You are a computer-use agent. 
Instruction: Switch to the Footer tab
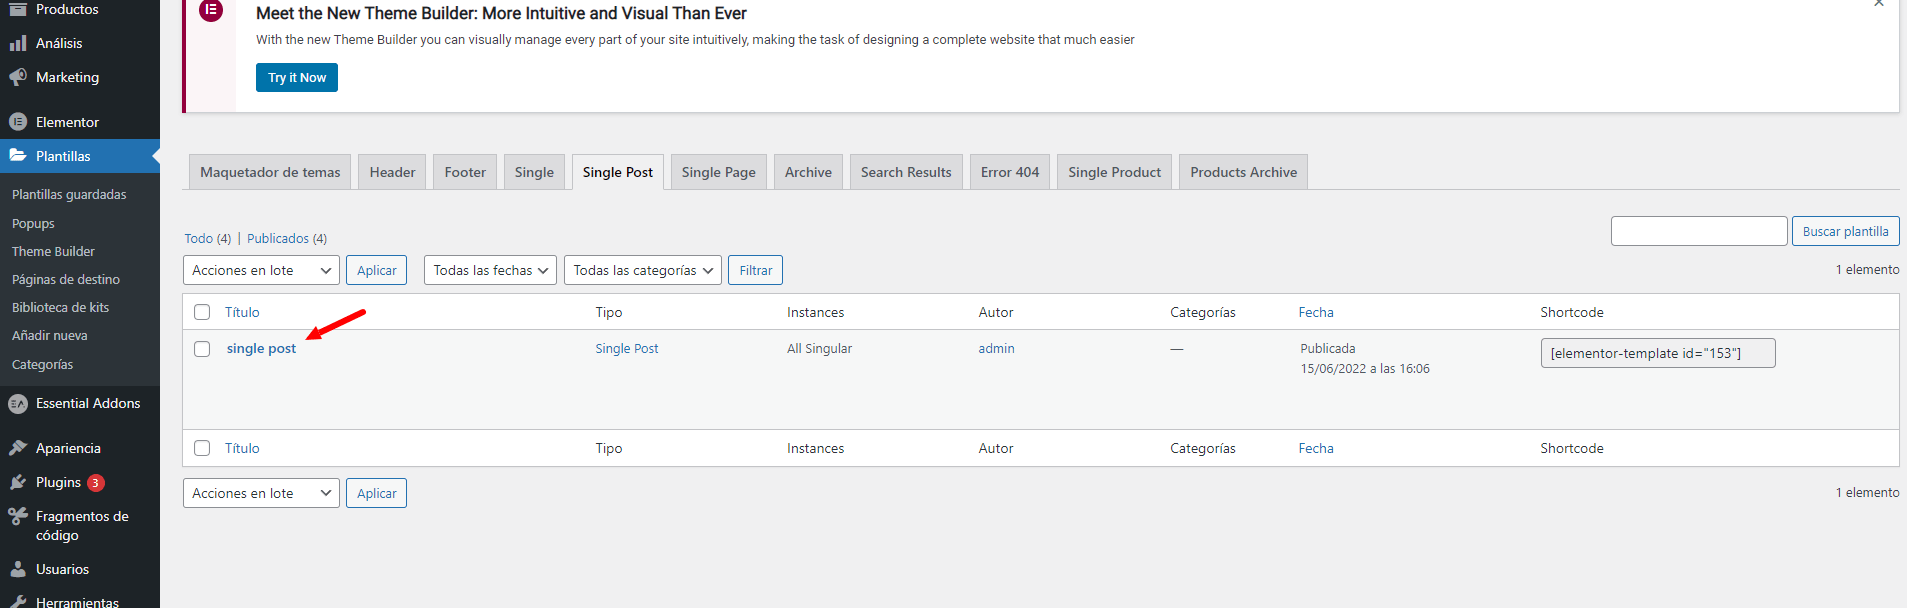tap(465, 172)
